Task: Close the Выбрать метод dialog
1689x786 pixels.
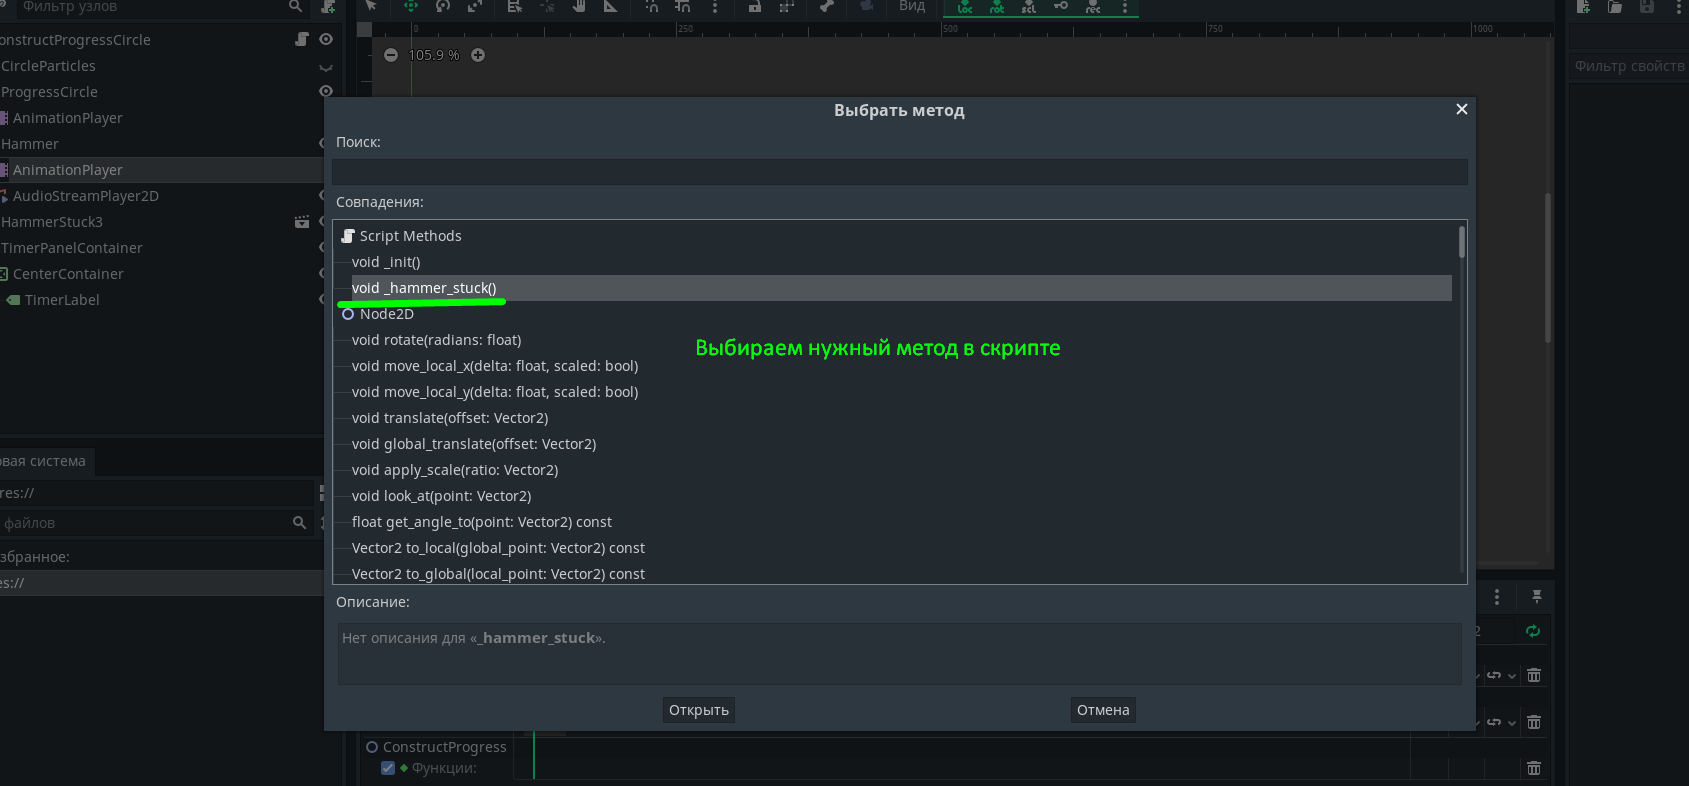Action: click(1462, 109)
